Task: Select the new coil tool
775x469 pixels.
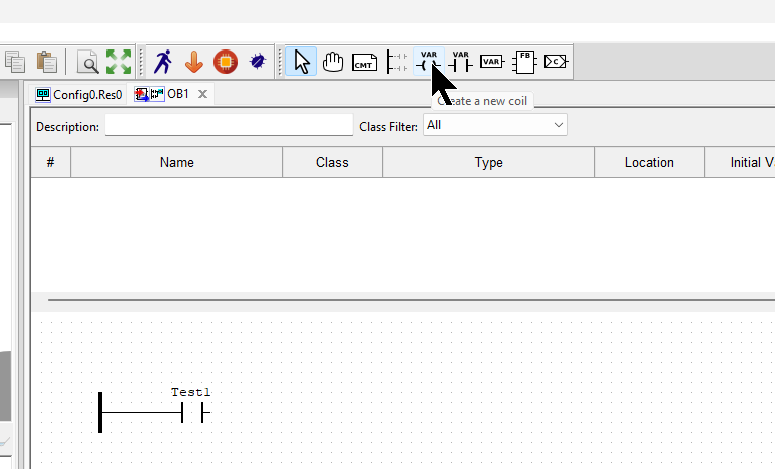Action: [429, 62]
